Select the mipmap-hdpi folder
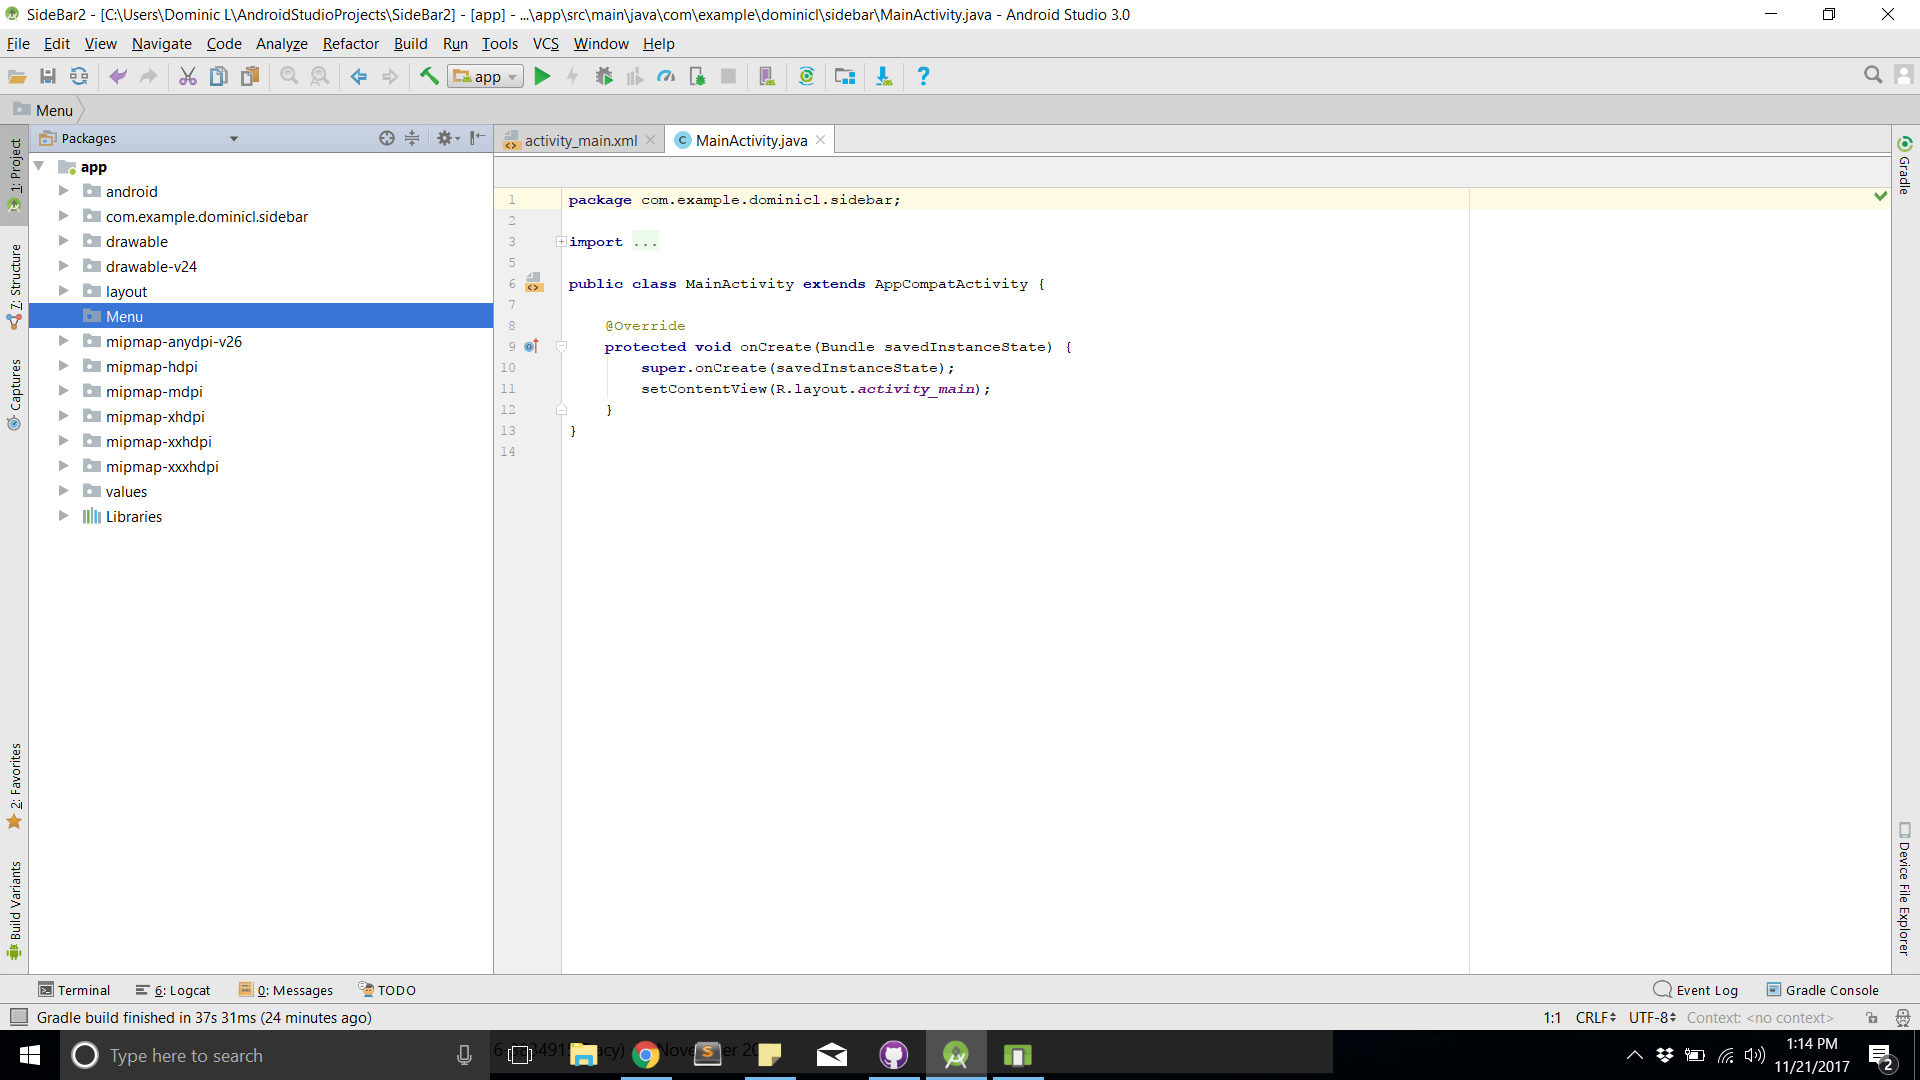The image size is (1920, 1080). 152,367
